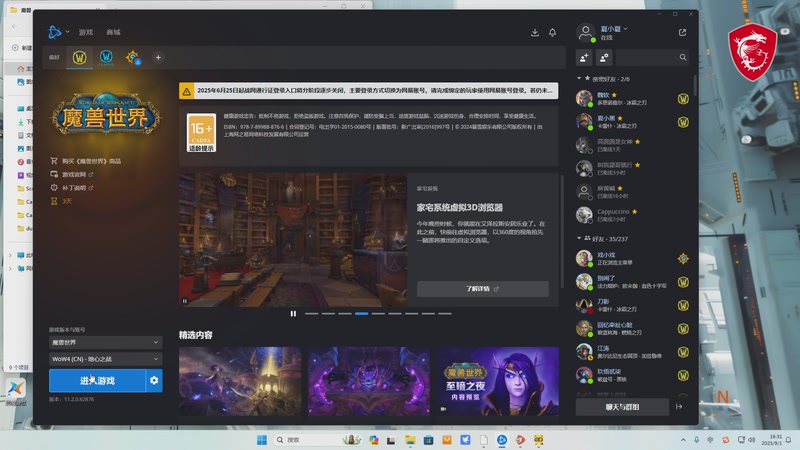Add a favorite game with plus button
800x450 pixels.
(x=158, y=58)
